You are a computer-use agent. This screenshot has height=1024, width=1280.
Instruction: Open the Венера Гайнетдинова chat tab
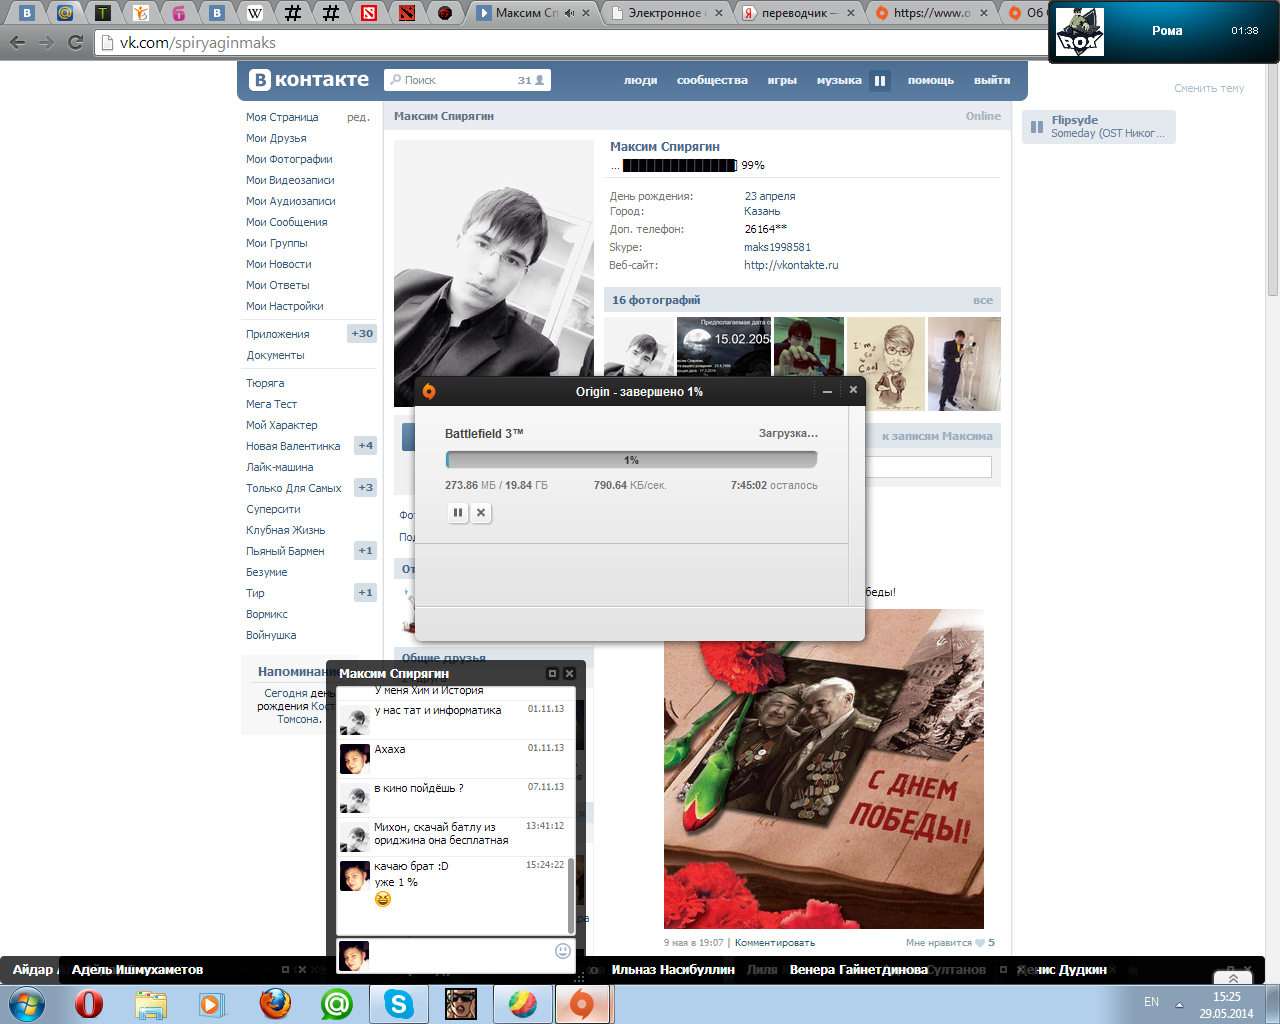click(858, 970)
